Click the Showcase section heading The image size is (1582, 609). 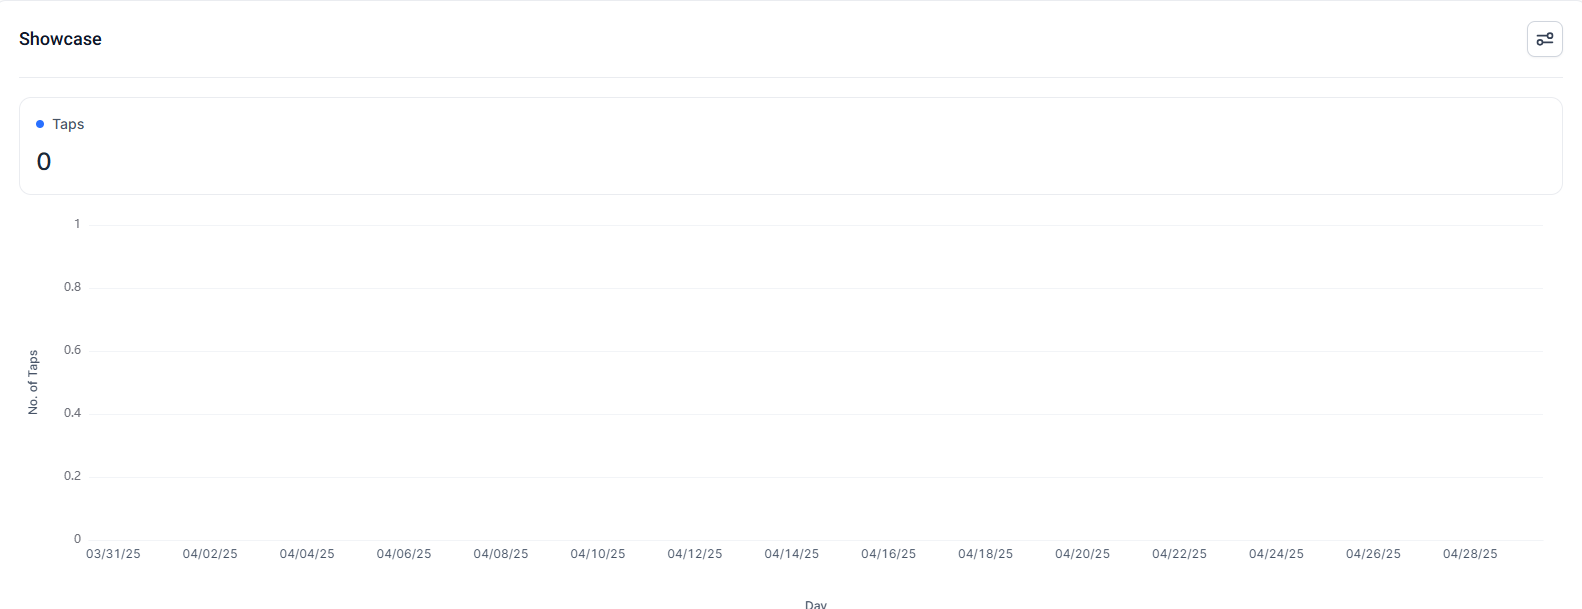click(x=60, y=39)
